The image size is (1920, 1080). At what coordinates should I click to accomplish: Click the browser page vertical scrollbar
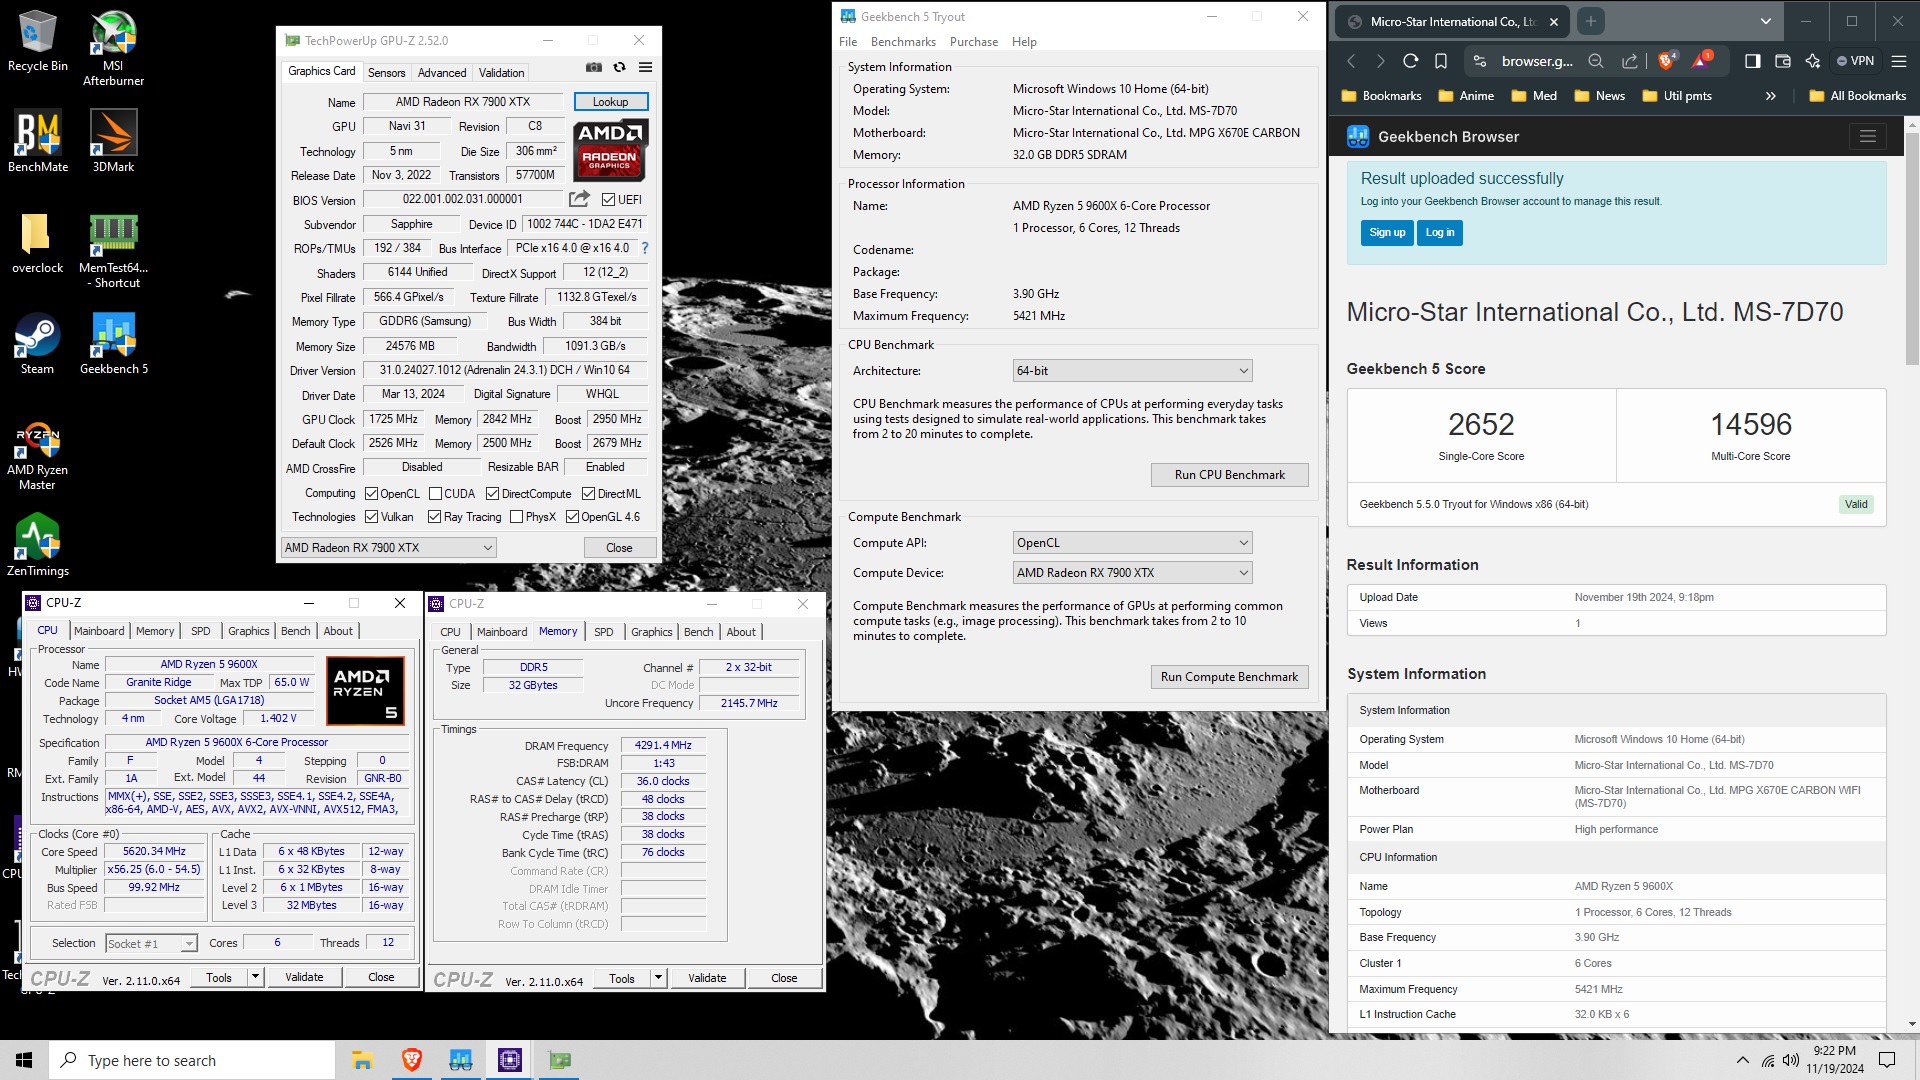1912,250
